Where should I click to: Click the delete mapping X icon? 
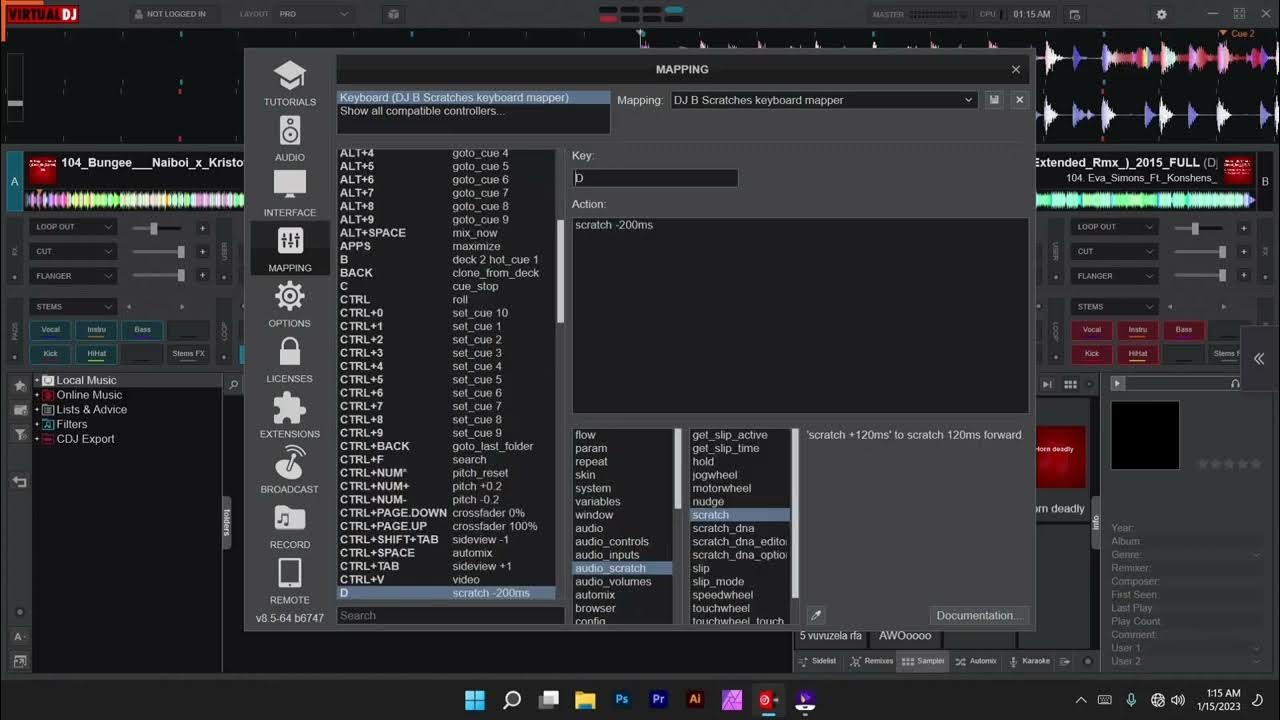click(x=1019, y=100)
